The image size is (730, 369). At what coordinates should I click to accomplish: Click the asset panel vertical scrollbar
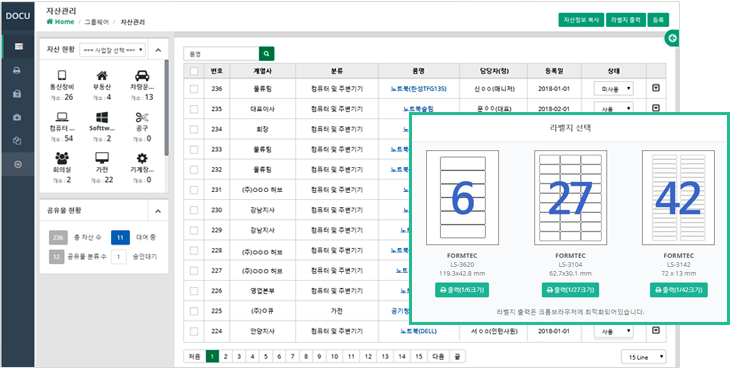167,108
